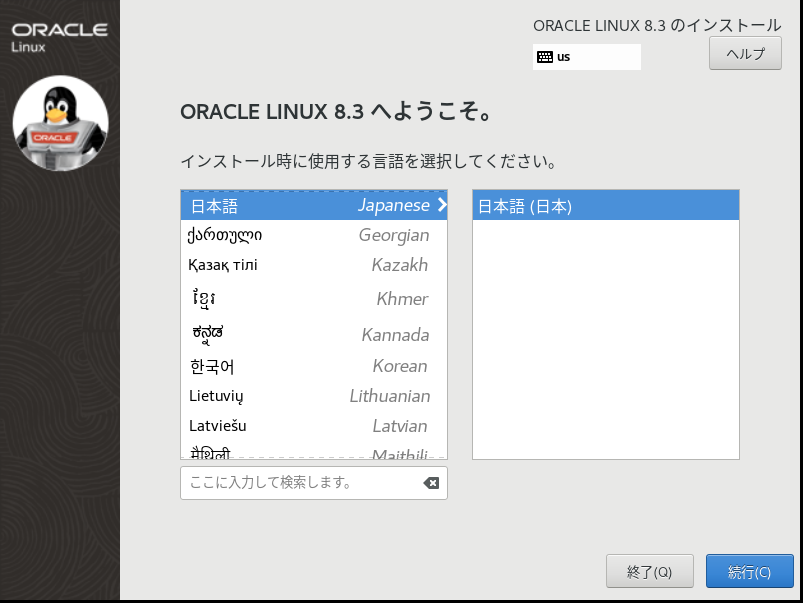Select 日本語 Japanese in language list
Screen dimensions: 803x603
313,205
